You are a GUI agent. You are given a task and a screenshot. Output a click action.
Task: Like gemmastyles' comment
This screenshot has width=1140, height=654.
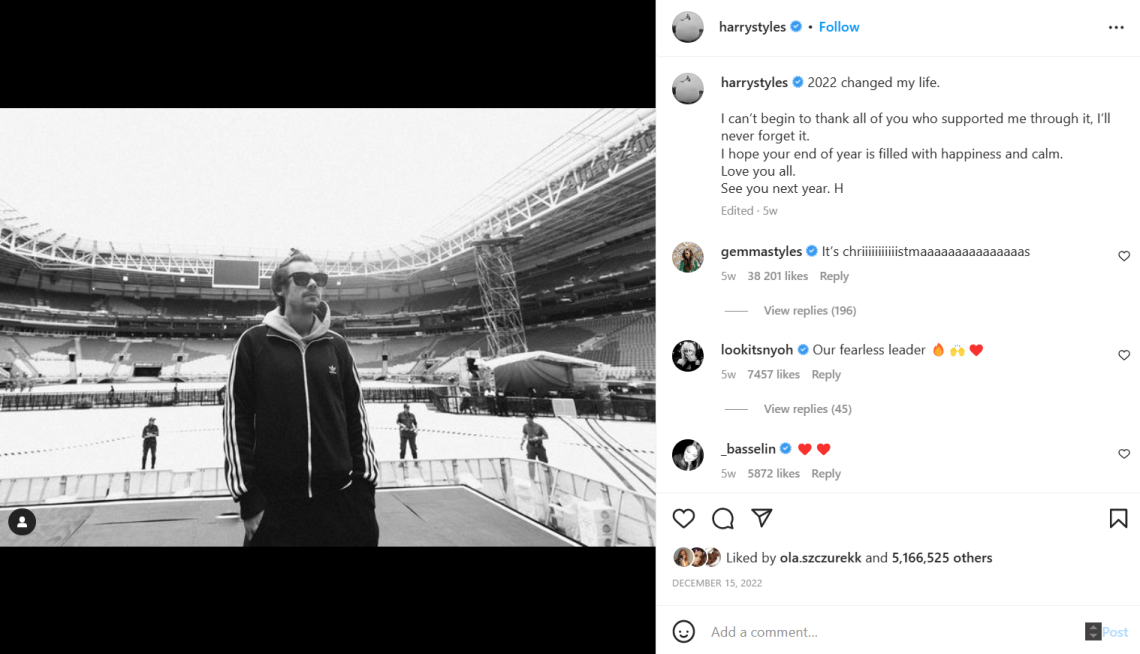coord(1124,256)
